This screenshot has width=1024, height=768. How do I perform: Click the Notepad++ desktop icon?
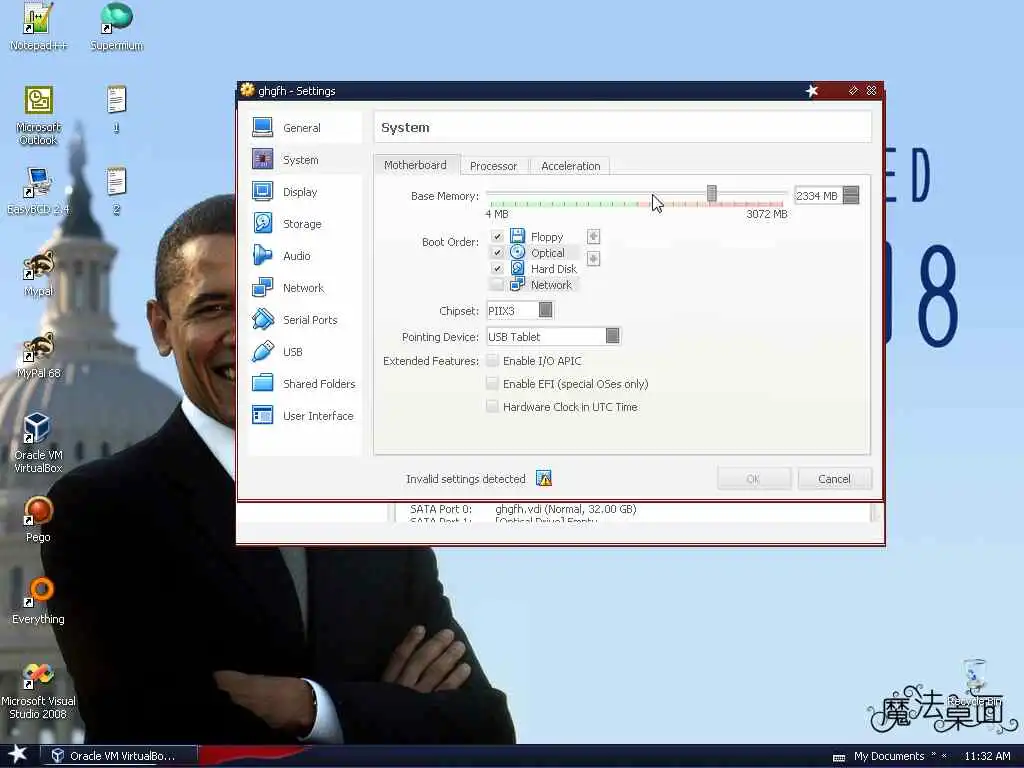pyautogui.click(x=38, y=27)
